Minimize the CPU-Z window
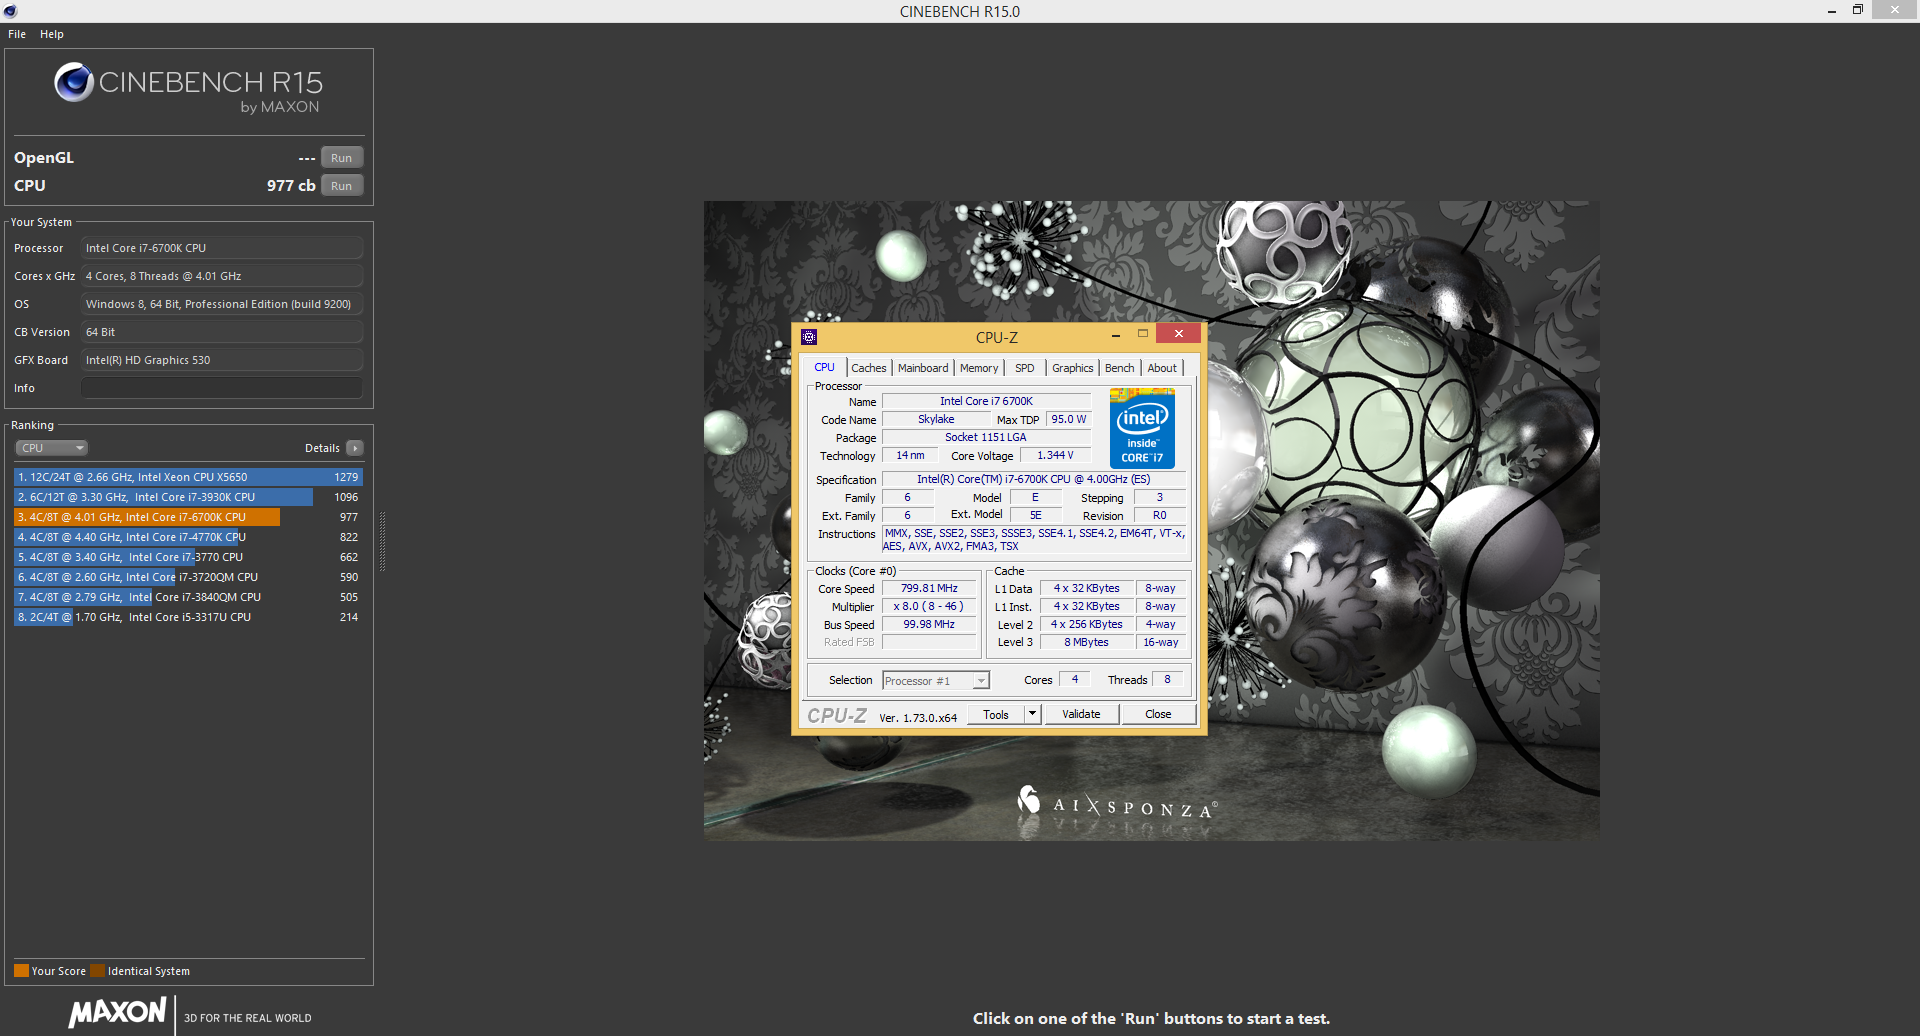 click(1116, 335)
